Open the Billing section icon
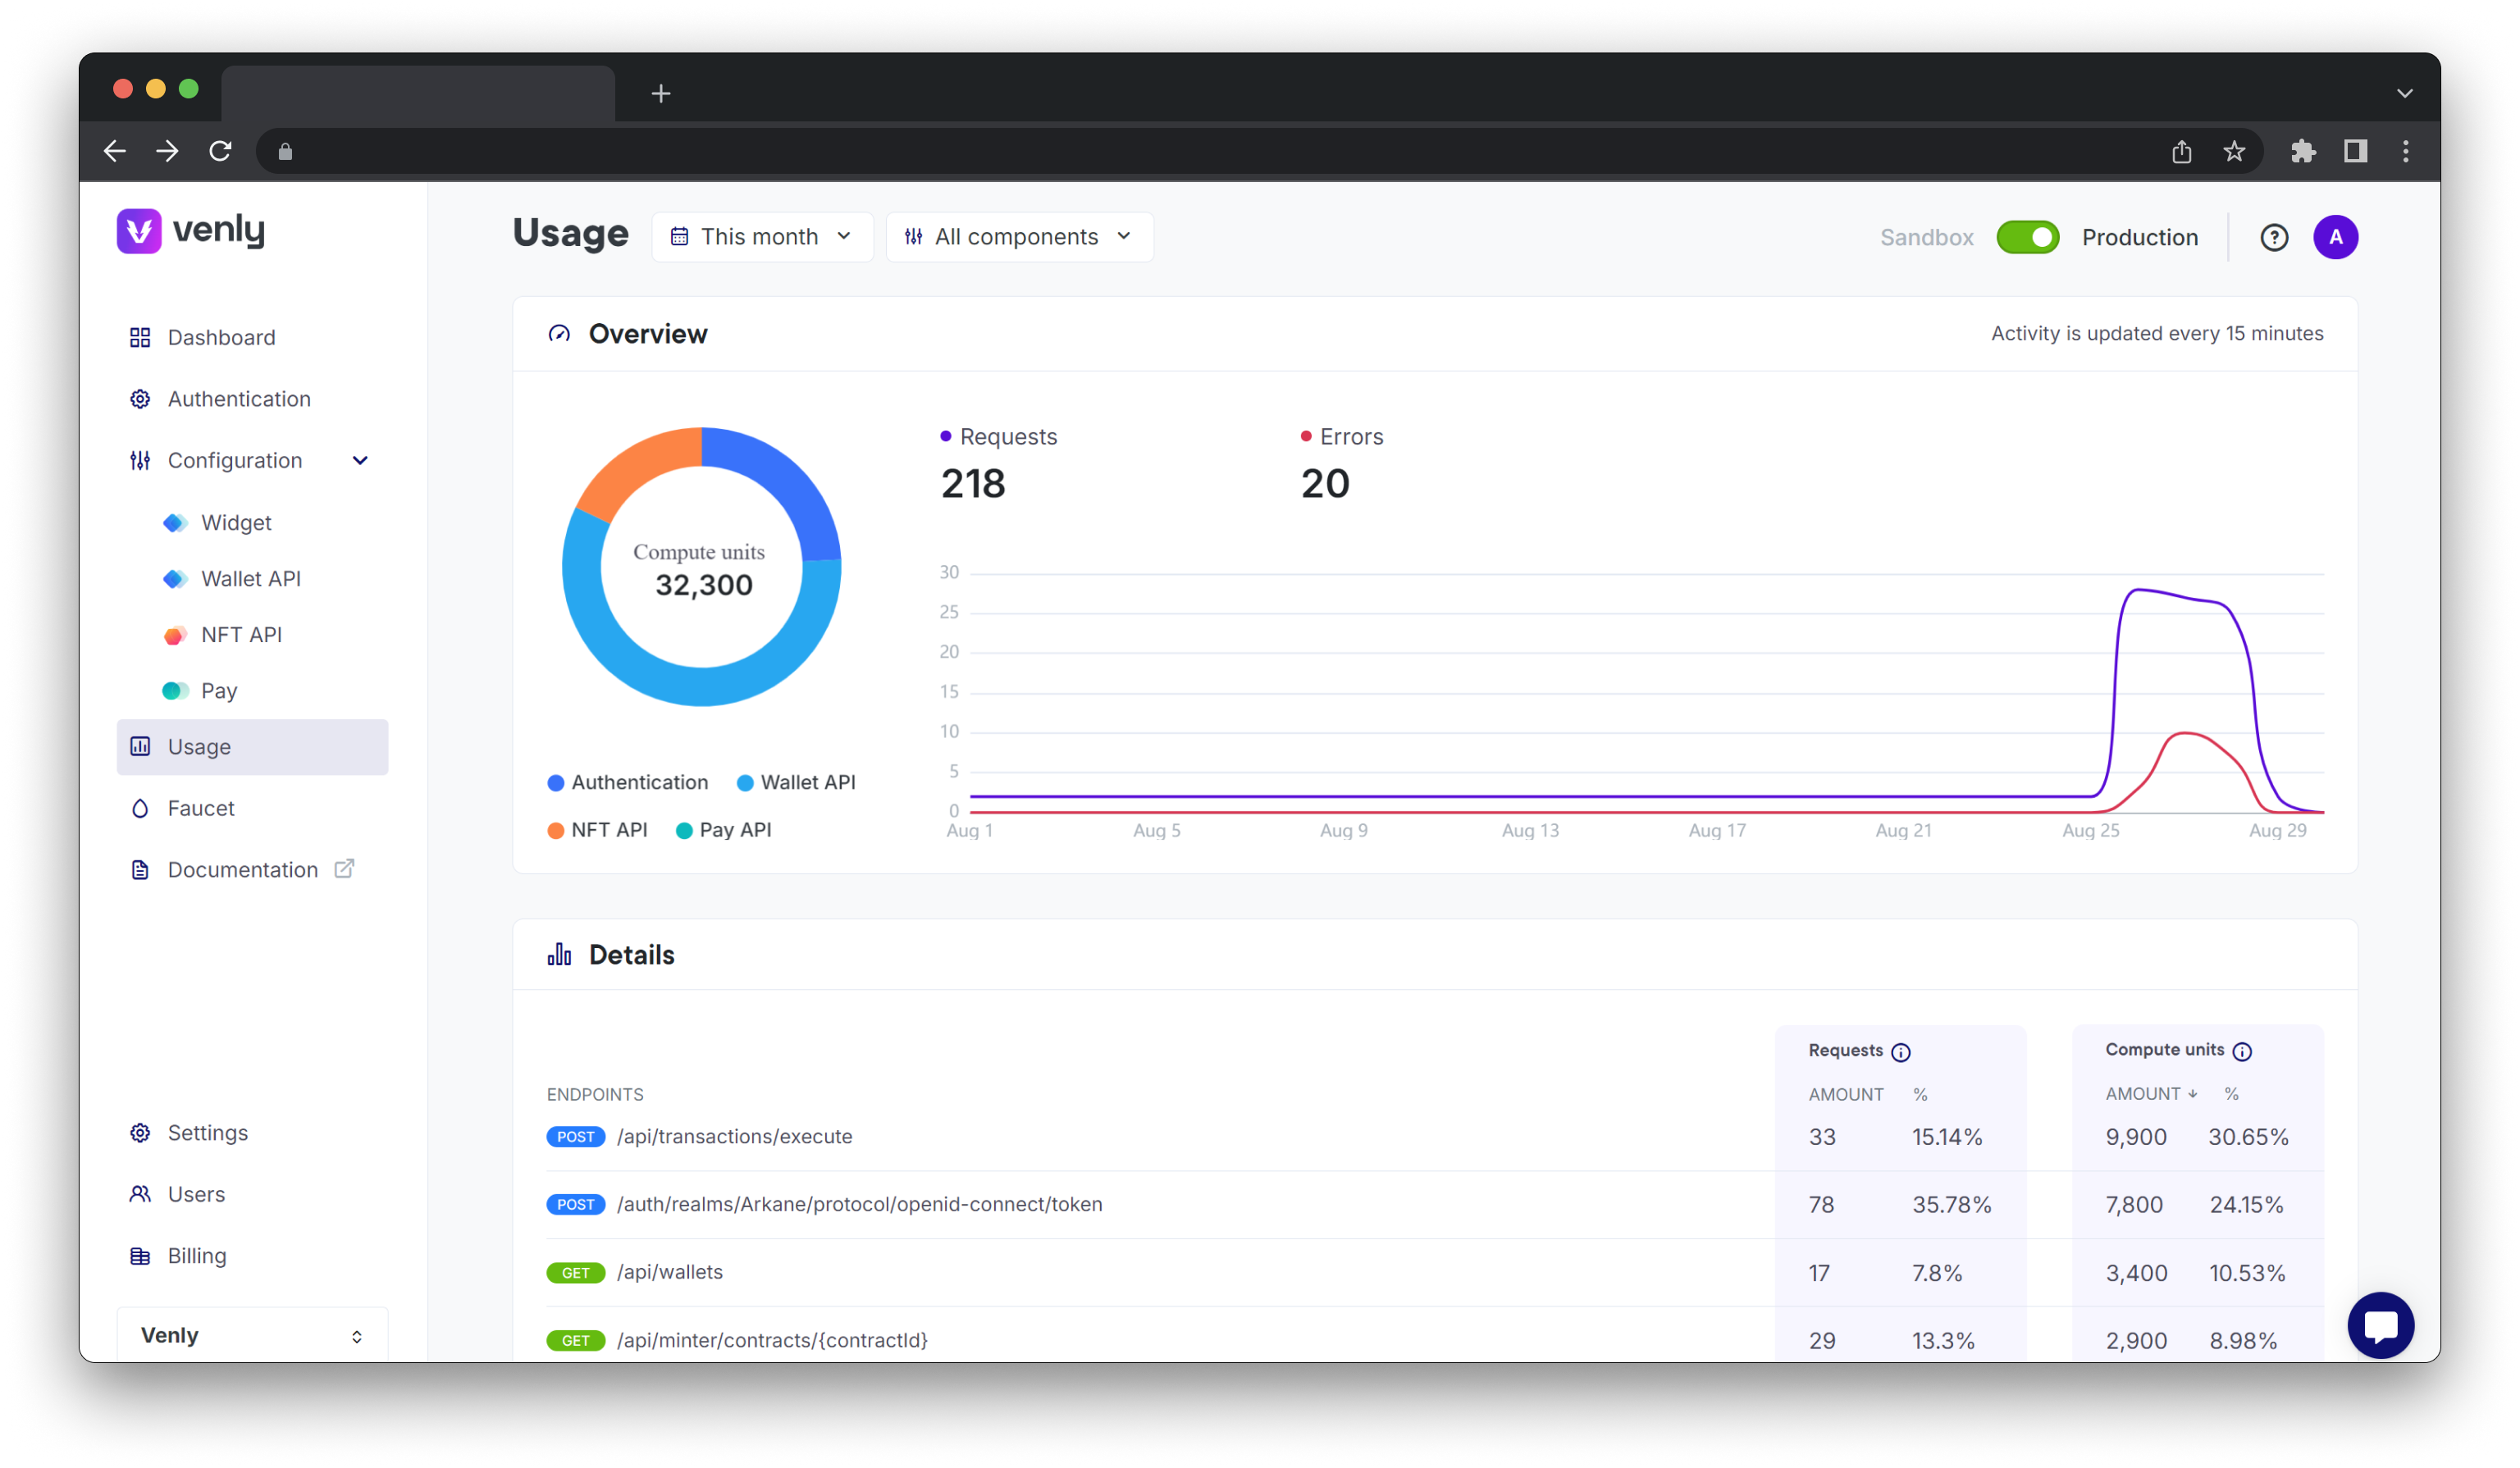Image resolution: width=2520 pixels, height=1468 pixels. (138, 1255)
